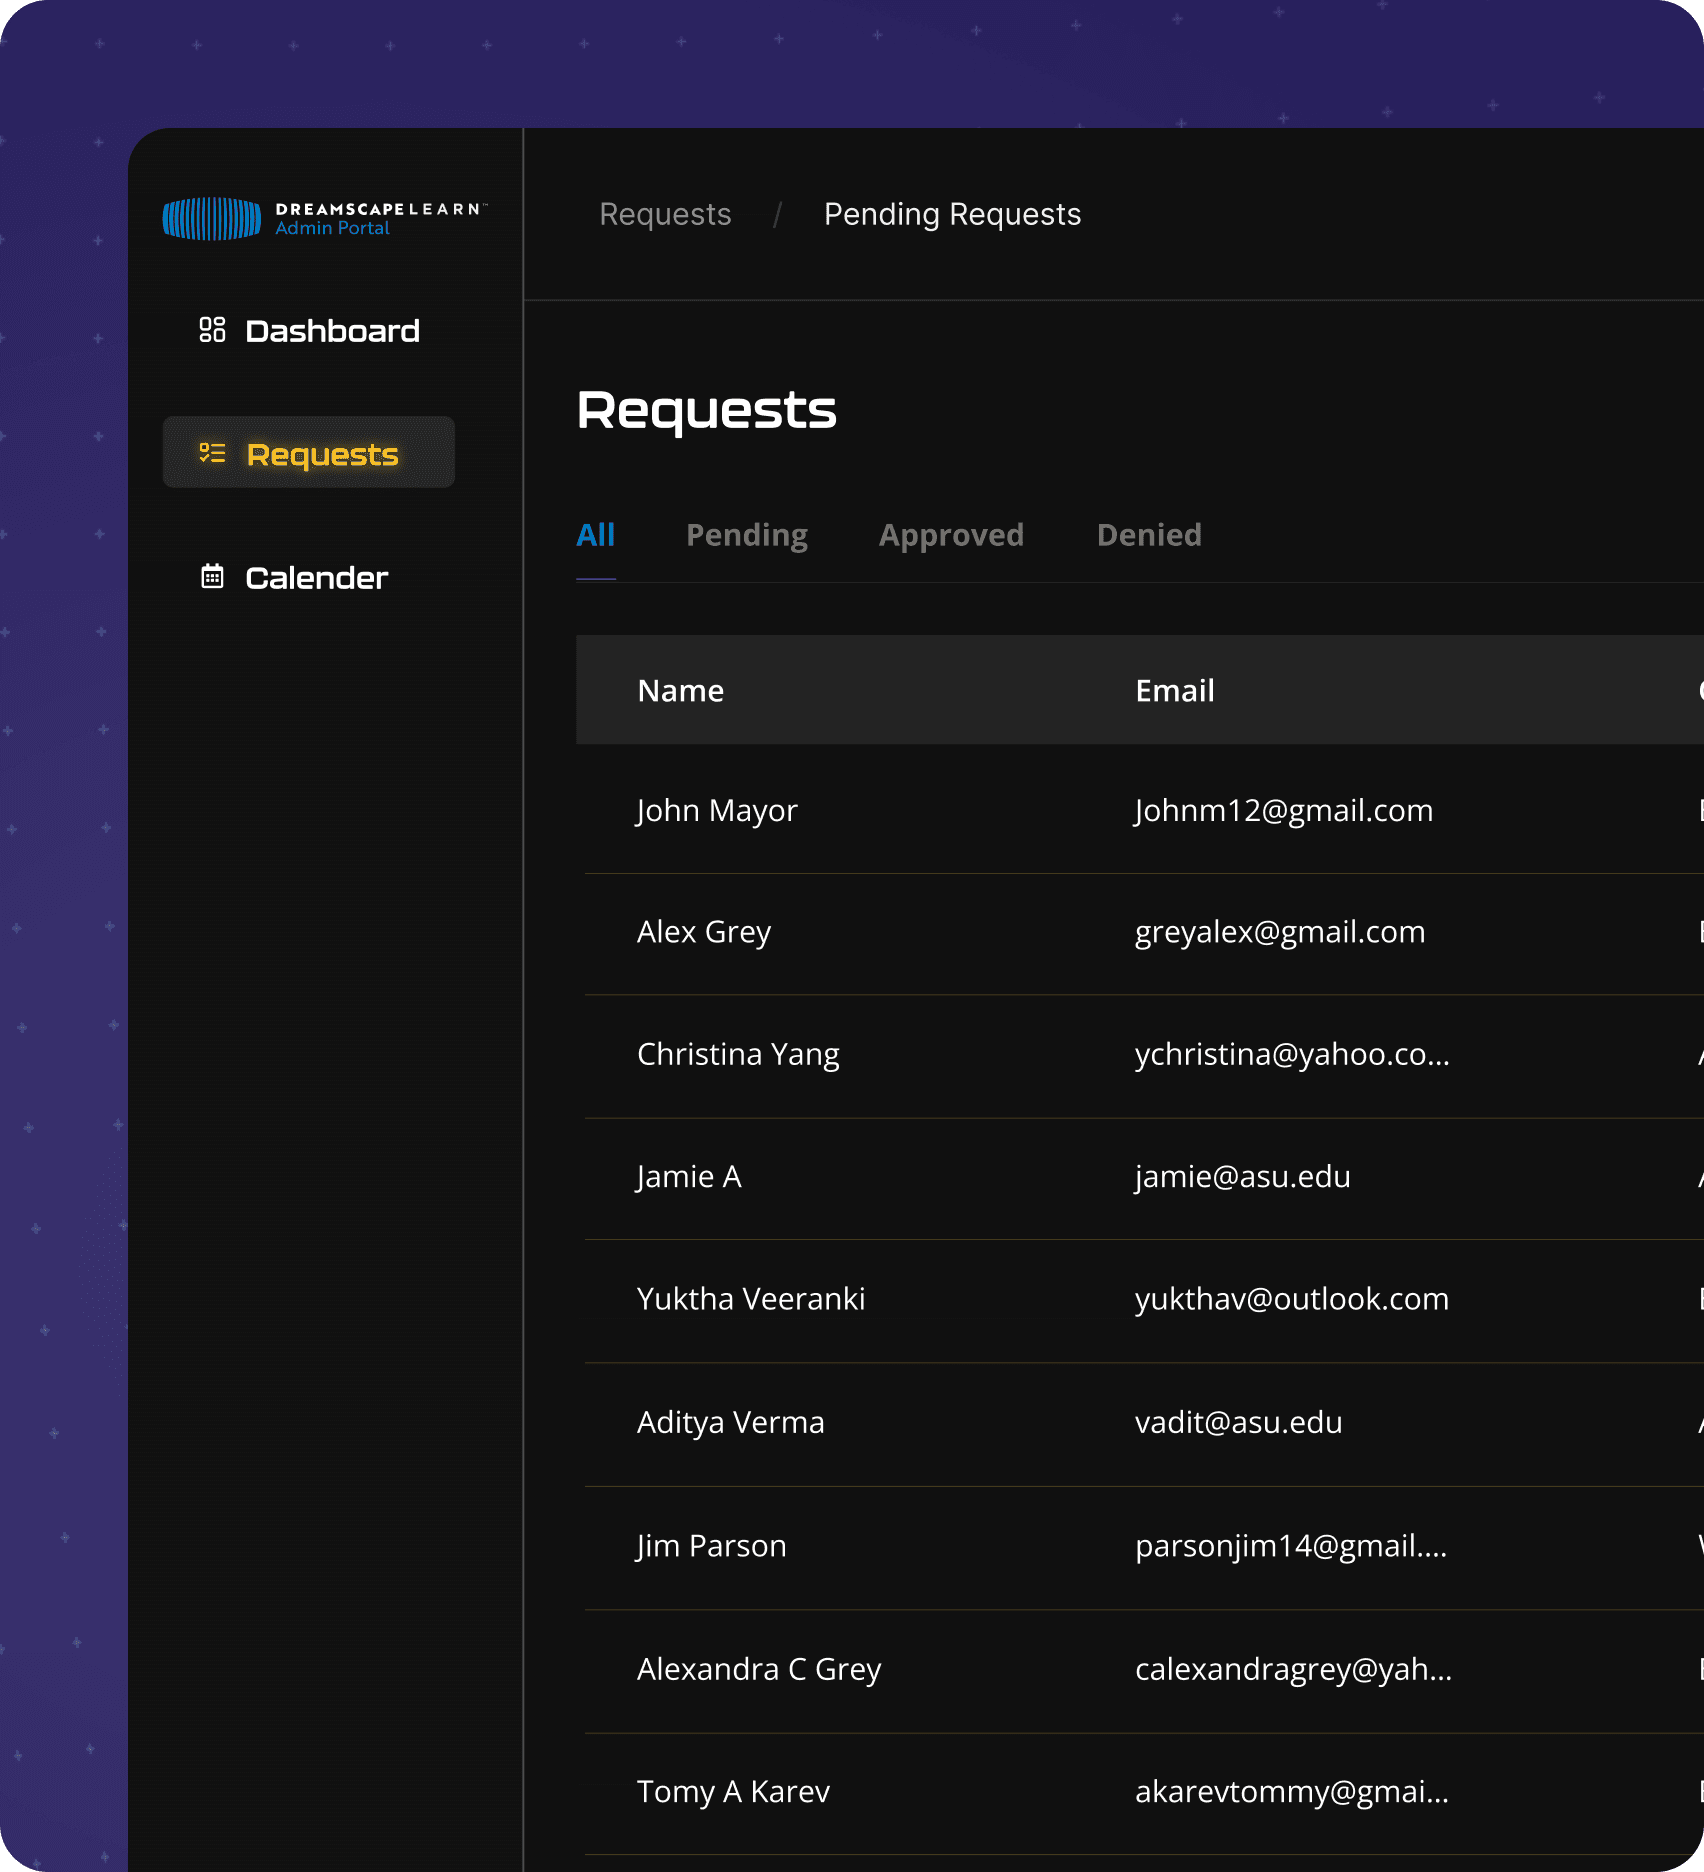Viewport: 1704px width, 1872px height.
Task: Click the Jim Parson name cell
Action: click(x=711, y=1546)
